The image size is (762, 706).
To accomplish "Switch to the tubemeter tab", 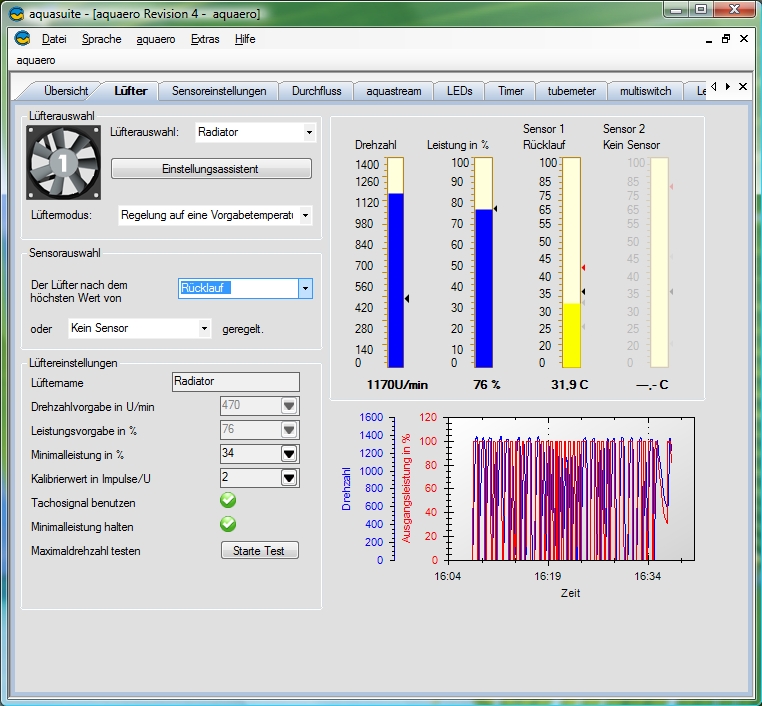I will click(572, 91).
